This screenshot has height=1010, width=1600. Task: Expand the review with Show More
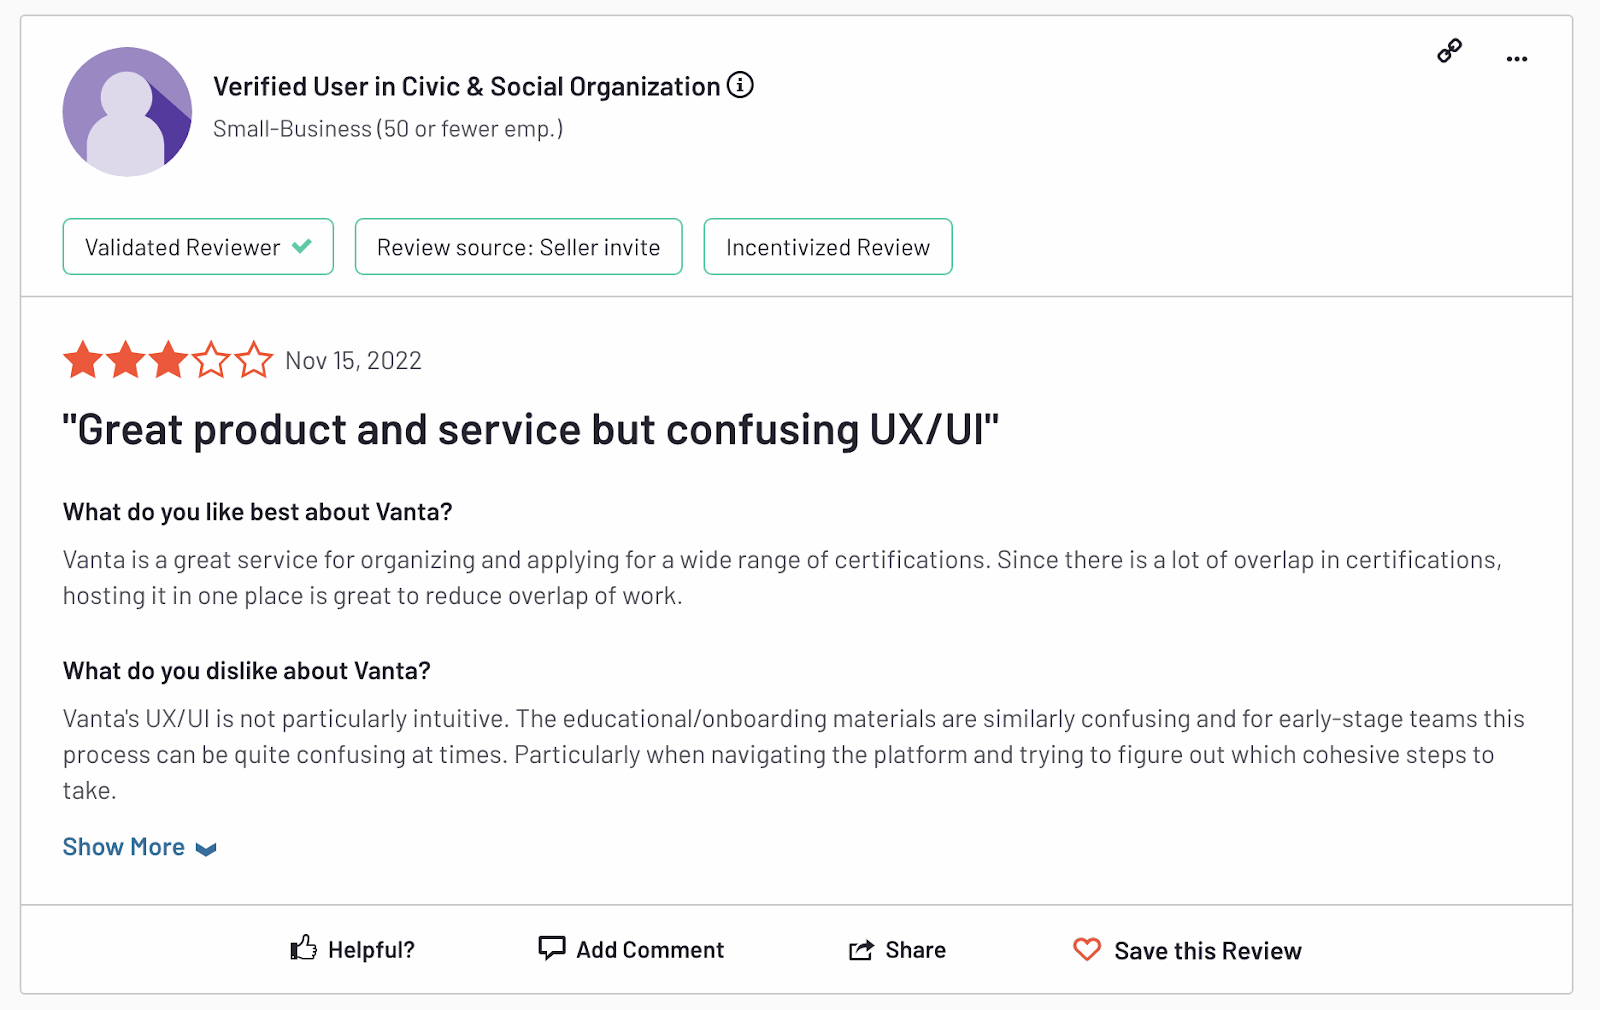(124, 847)
